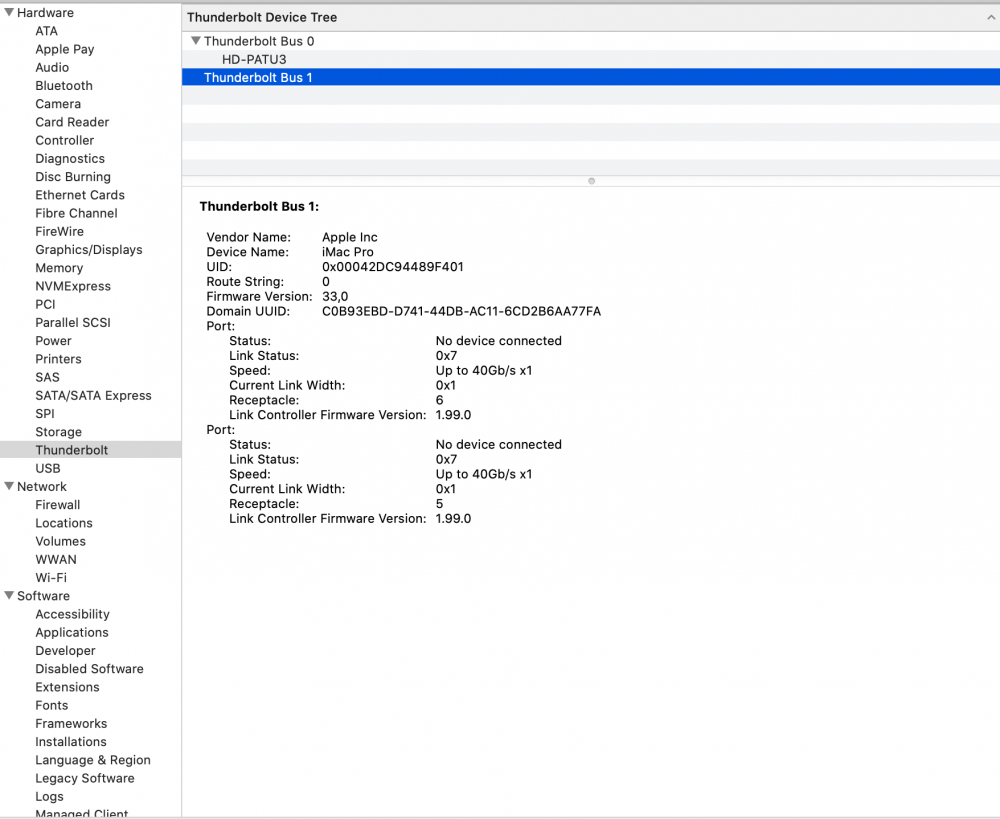Select Thunderbolt Bus 0 row
Image resolution: width=1000 pixels, height=819 pixels.
coord(591,41)
